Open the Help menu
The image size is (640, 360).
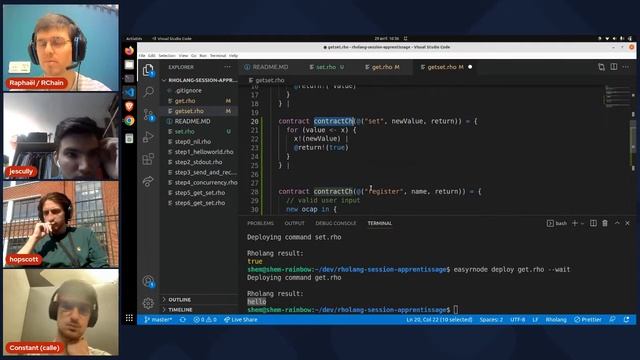tap(233, 56)
